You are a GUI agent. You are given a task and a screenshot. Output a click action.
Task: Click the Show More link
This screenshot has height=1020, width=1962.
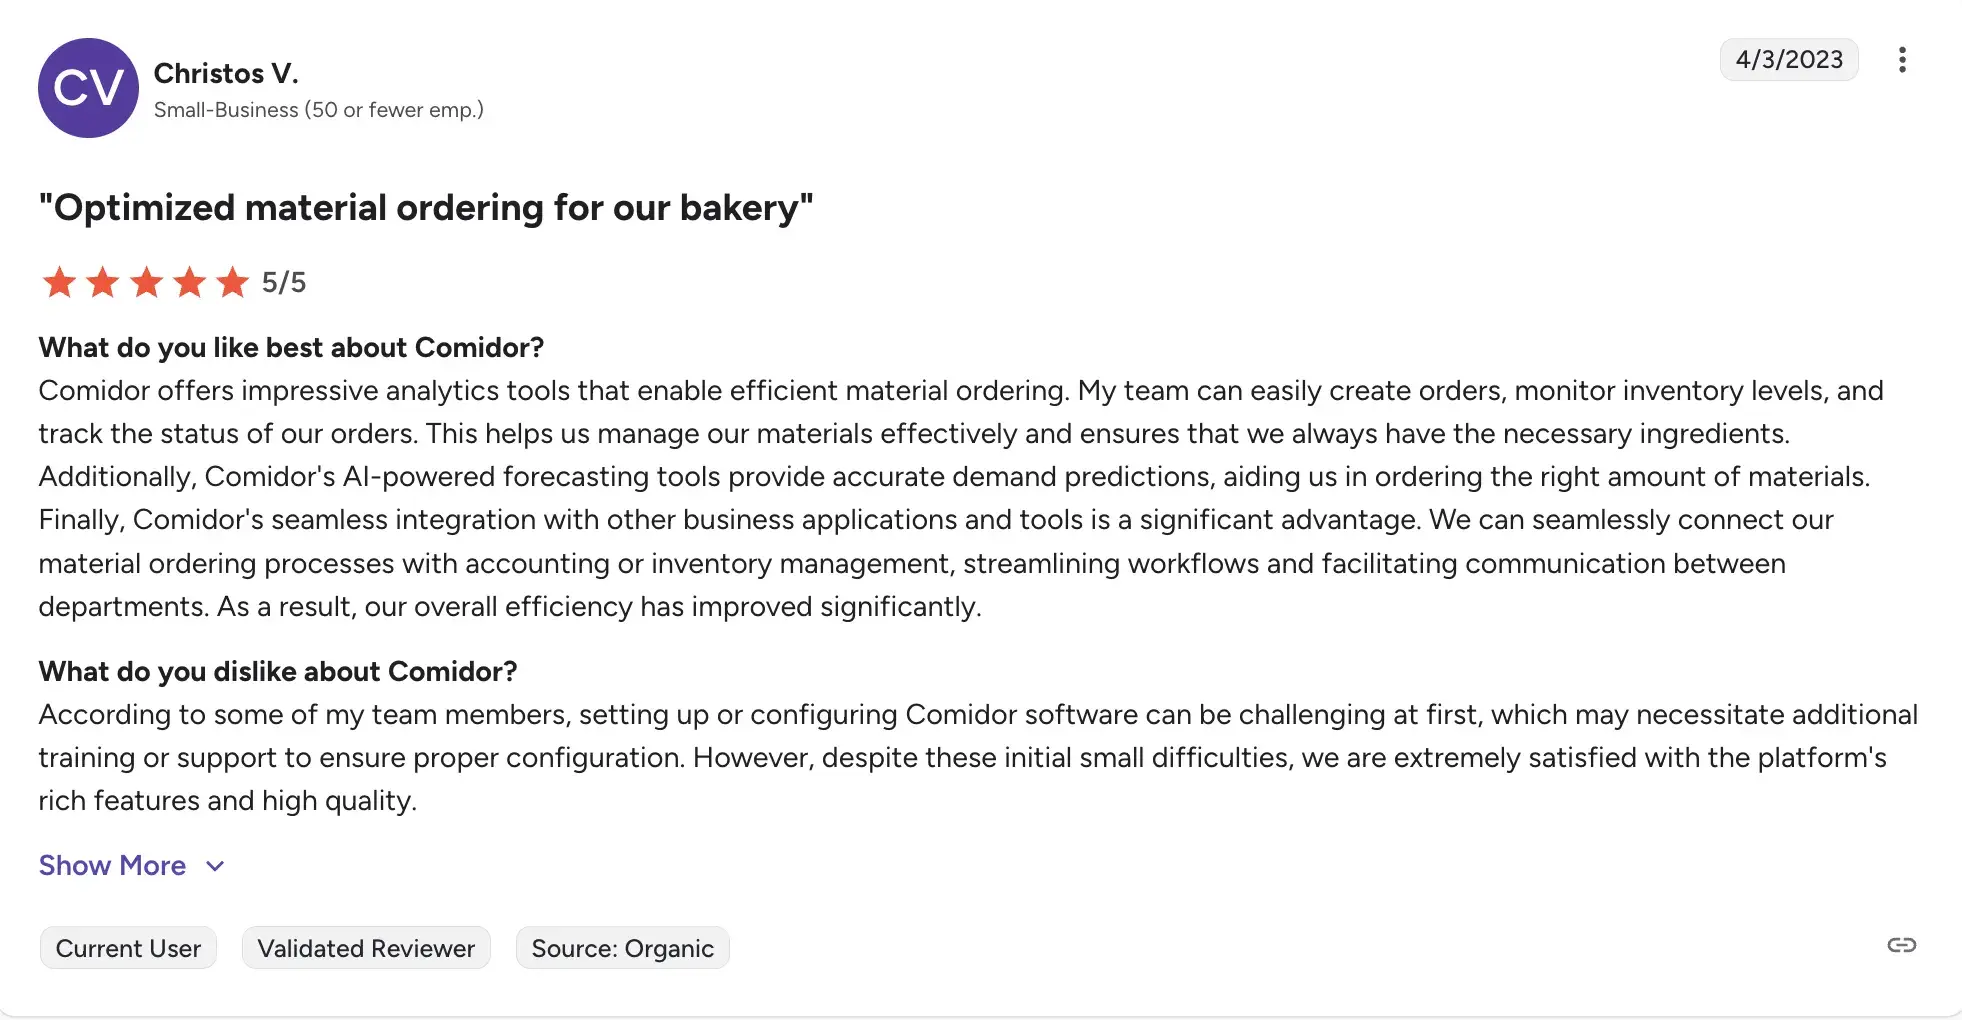[x=112, y=866]
